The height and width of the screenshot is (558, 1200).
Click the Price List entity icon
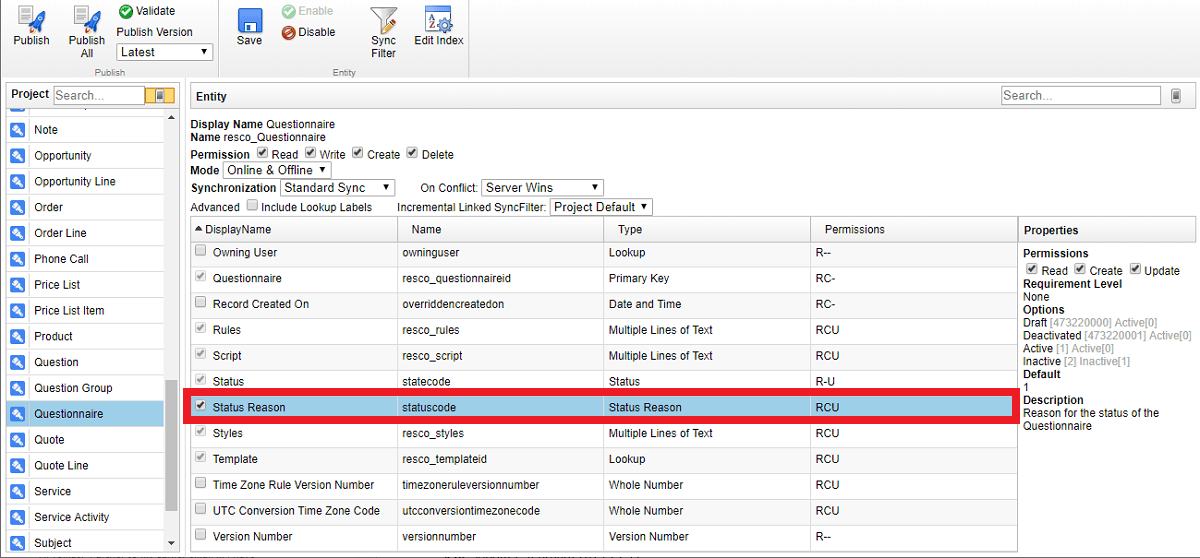point(18,285)
